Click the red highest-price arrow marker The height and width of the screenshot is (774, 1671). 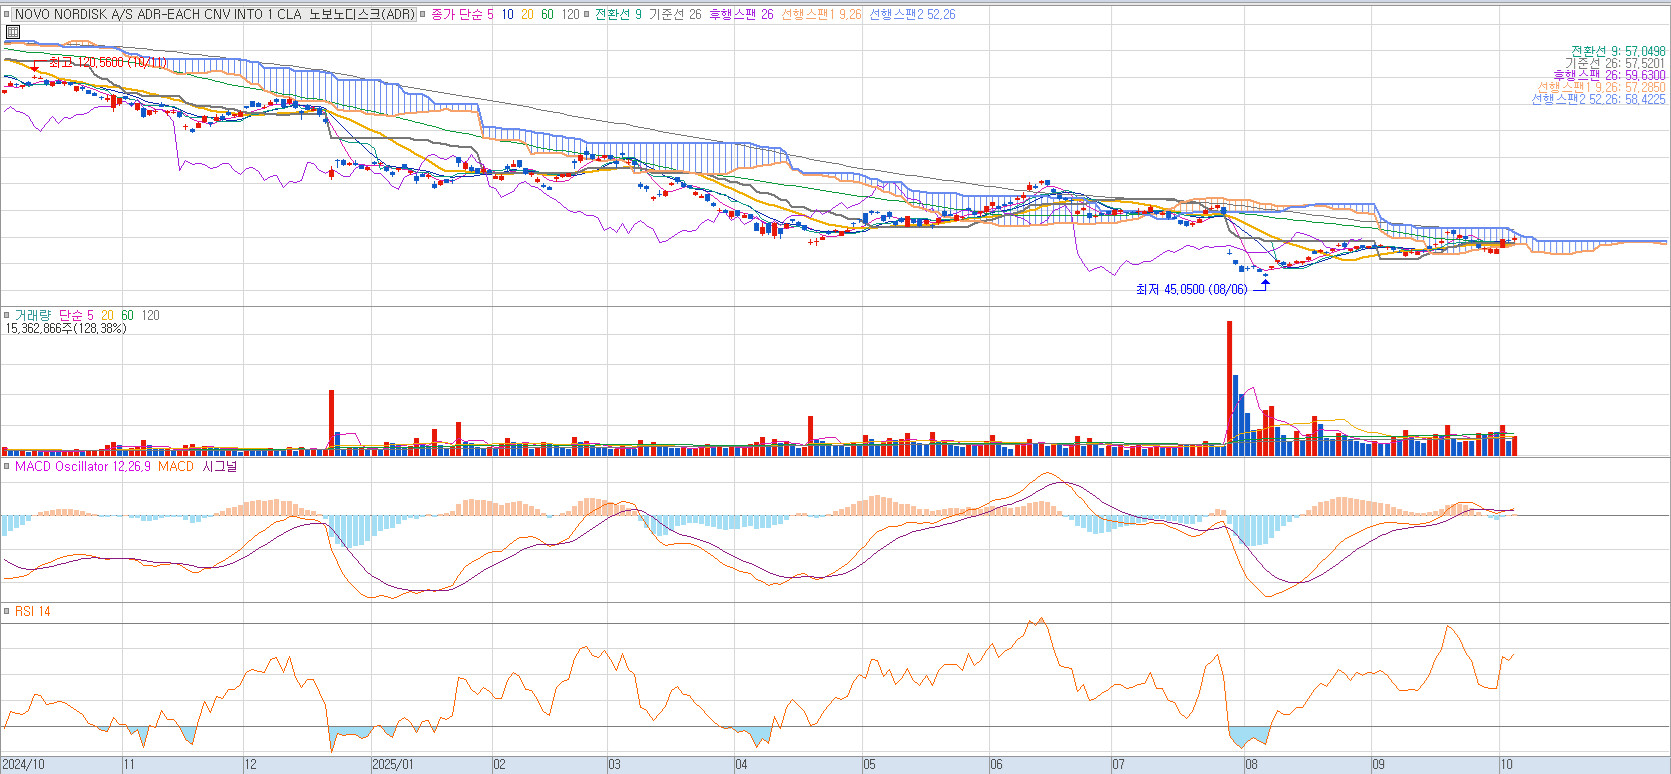36,65
